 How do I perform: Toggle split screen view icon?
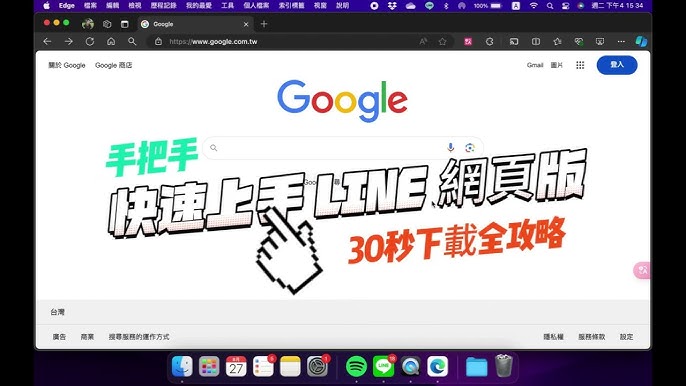pos(536,42)
